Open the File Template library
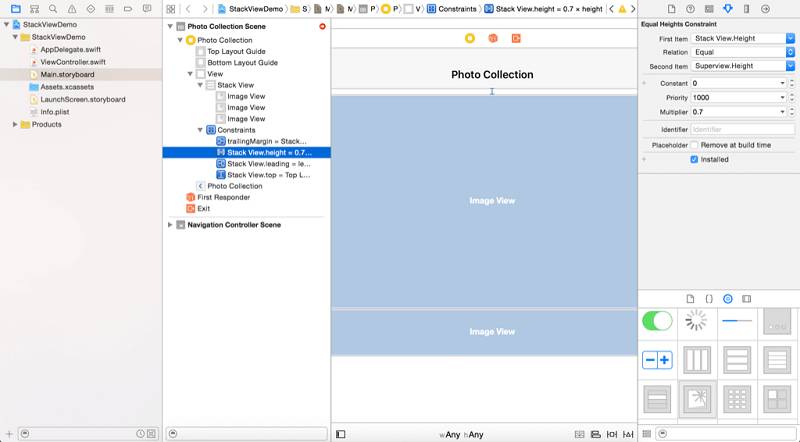Viewport: 800px width, 442px height. point(690,299)
